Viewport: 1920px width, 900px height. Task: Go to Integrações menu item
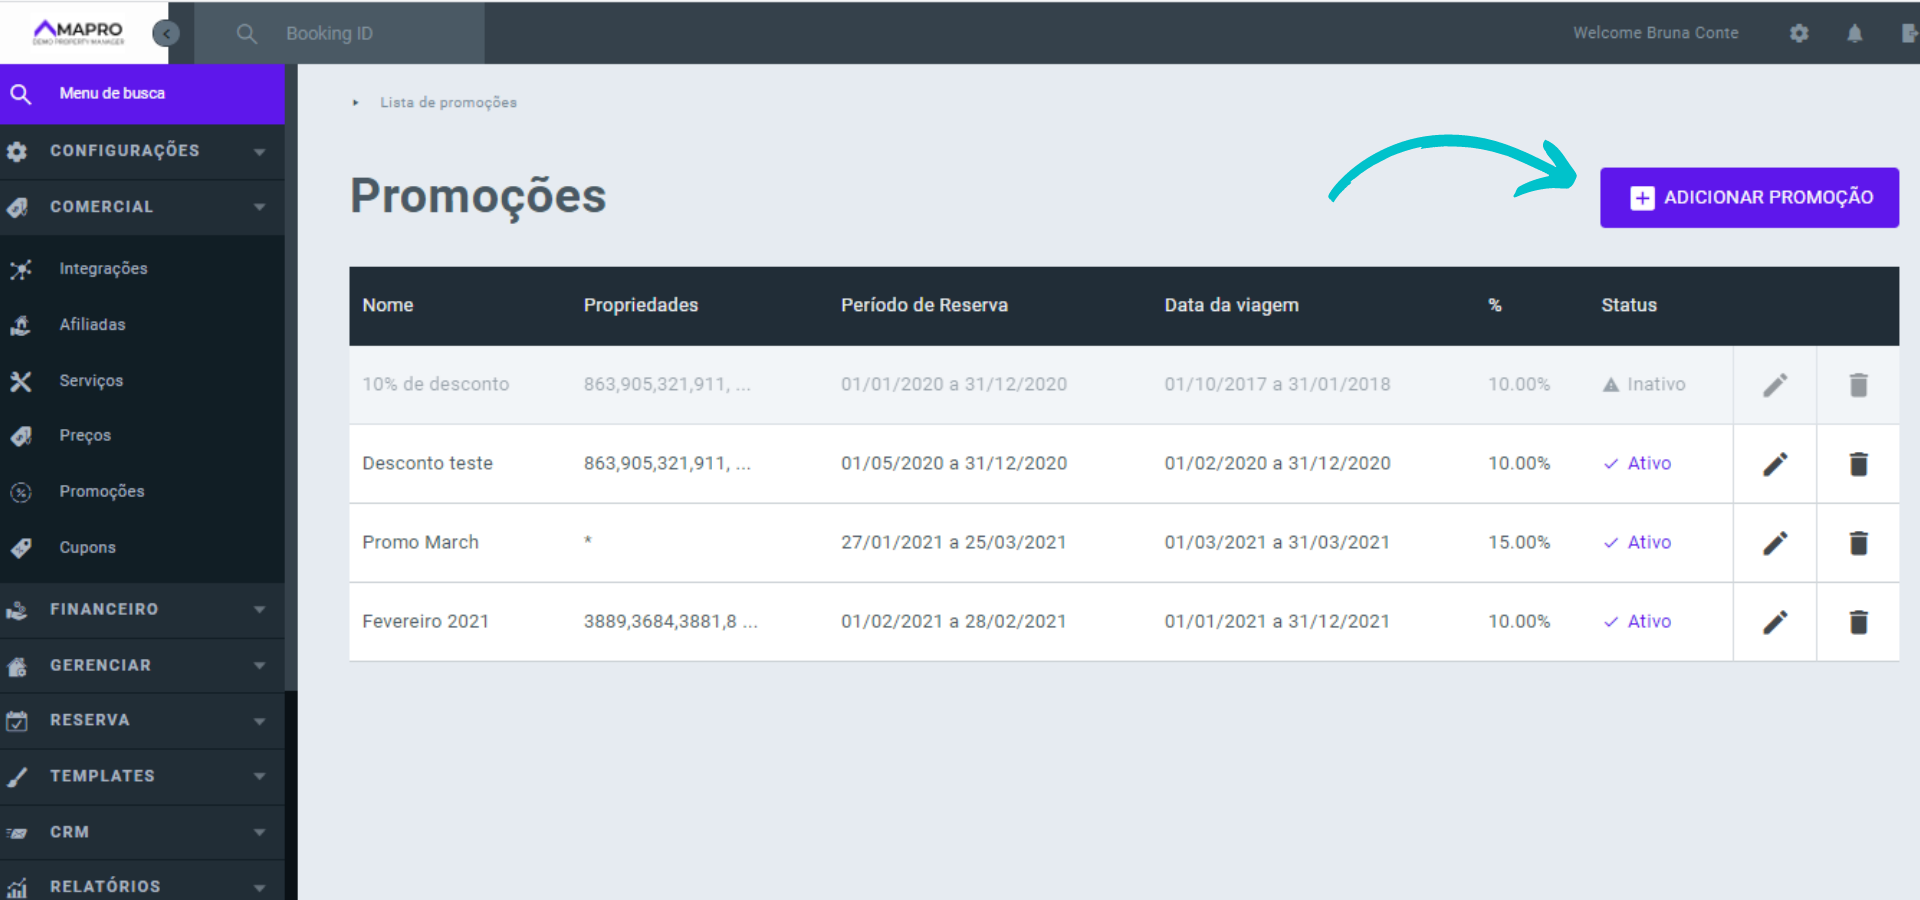(x=103, y=268)
